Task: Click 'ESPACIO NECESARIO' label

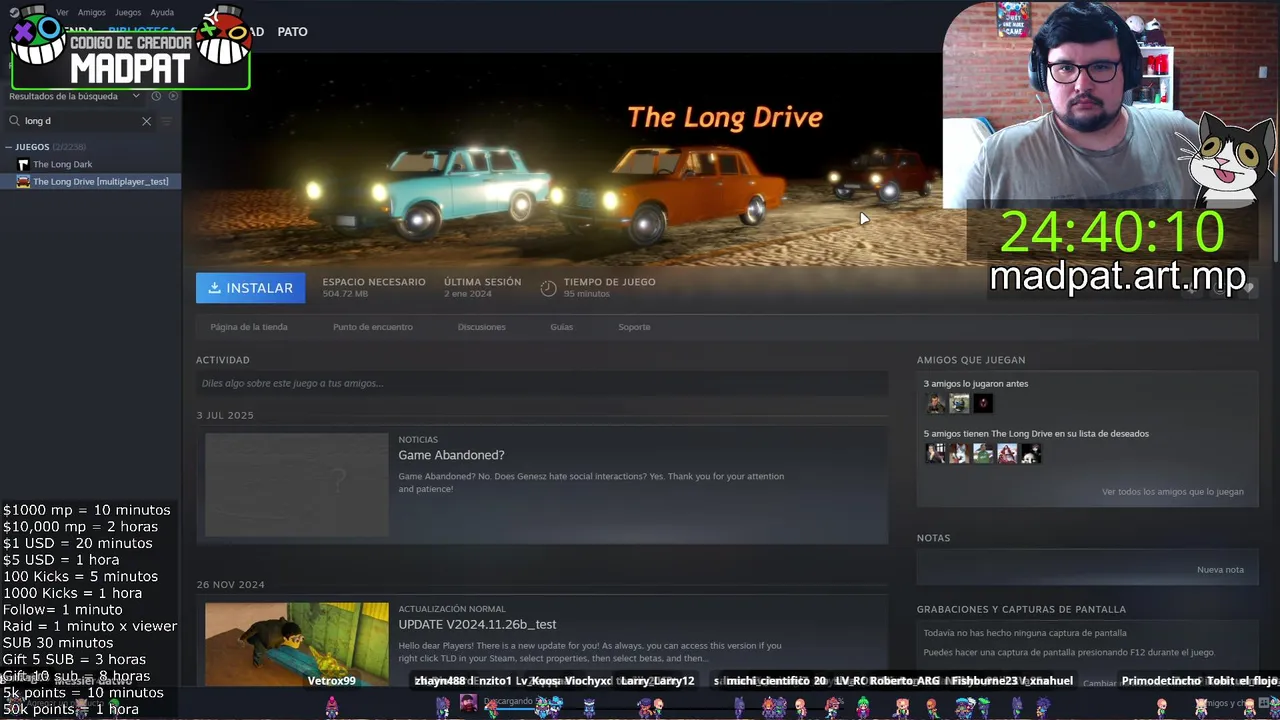Action: tap(374, 282)
